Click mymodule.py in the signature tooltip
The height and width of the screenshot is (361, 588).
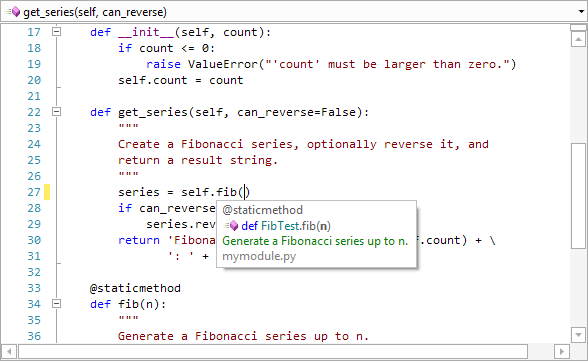(x=259, y=256)
